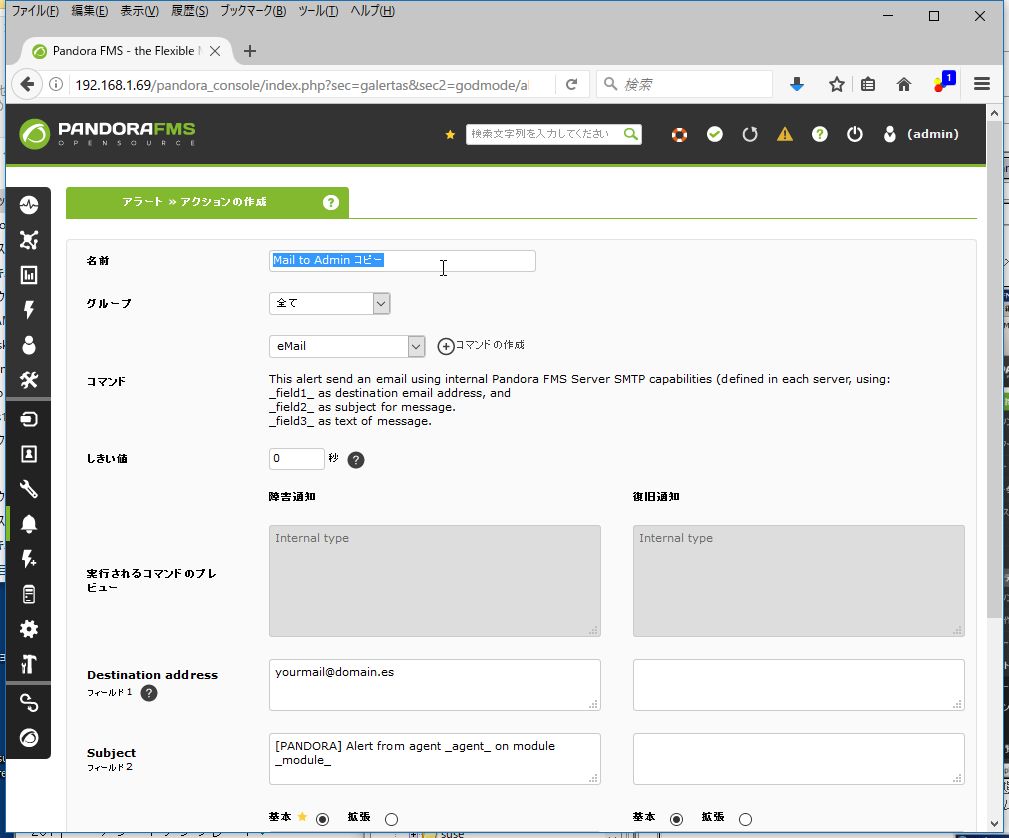Click the Subject 復旧通知 textarea
The image size is (1009, 838).
[x=799, y=759]
